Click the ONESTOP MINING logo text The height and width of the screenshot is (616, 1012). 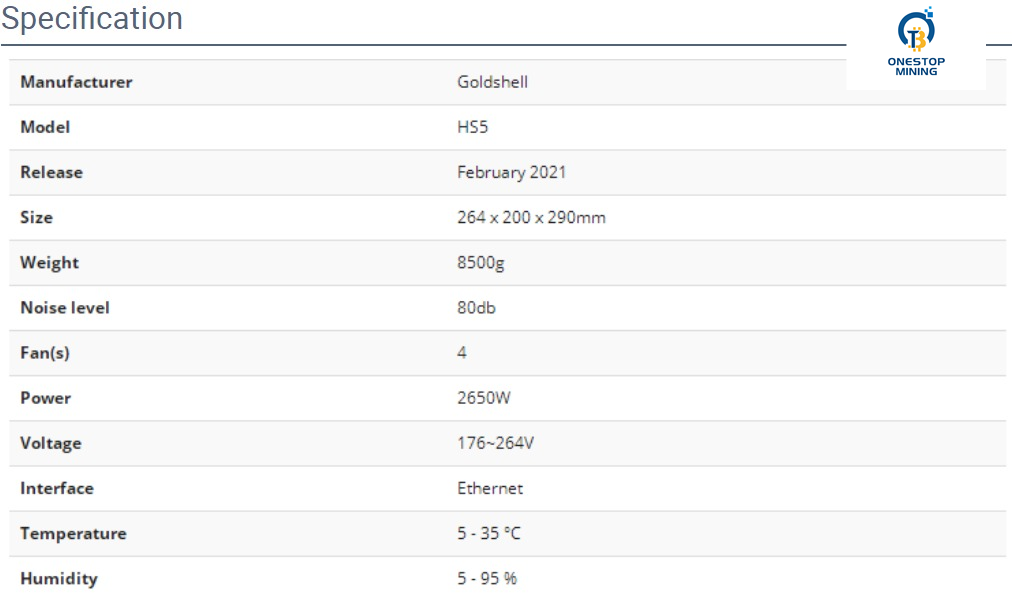[915, 66]
